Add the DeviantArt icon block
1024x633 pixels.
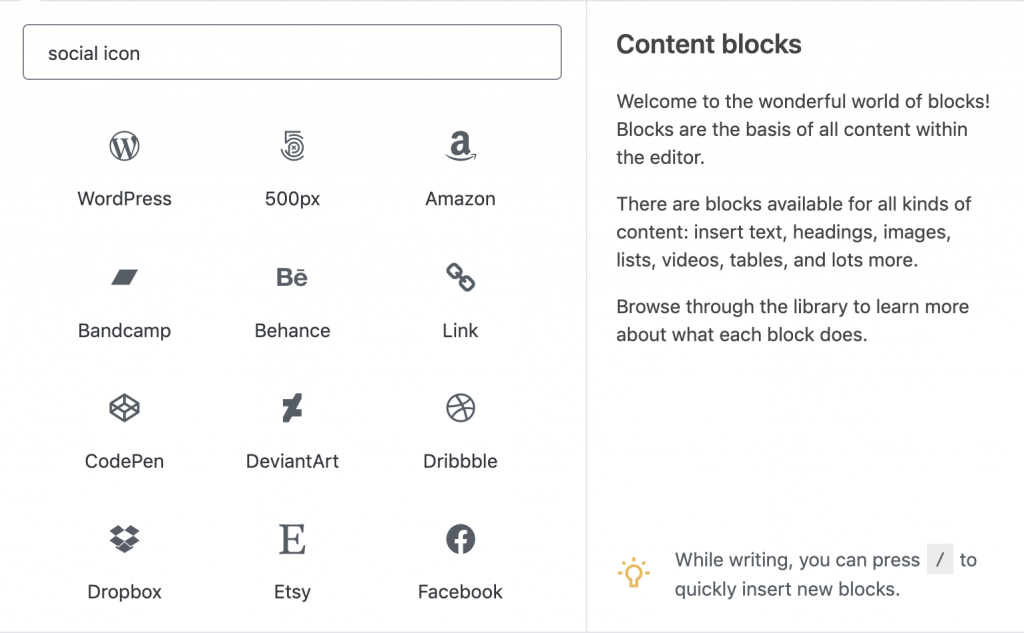[x=292, y=408]
